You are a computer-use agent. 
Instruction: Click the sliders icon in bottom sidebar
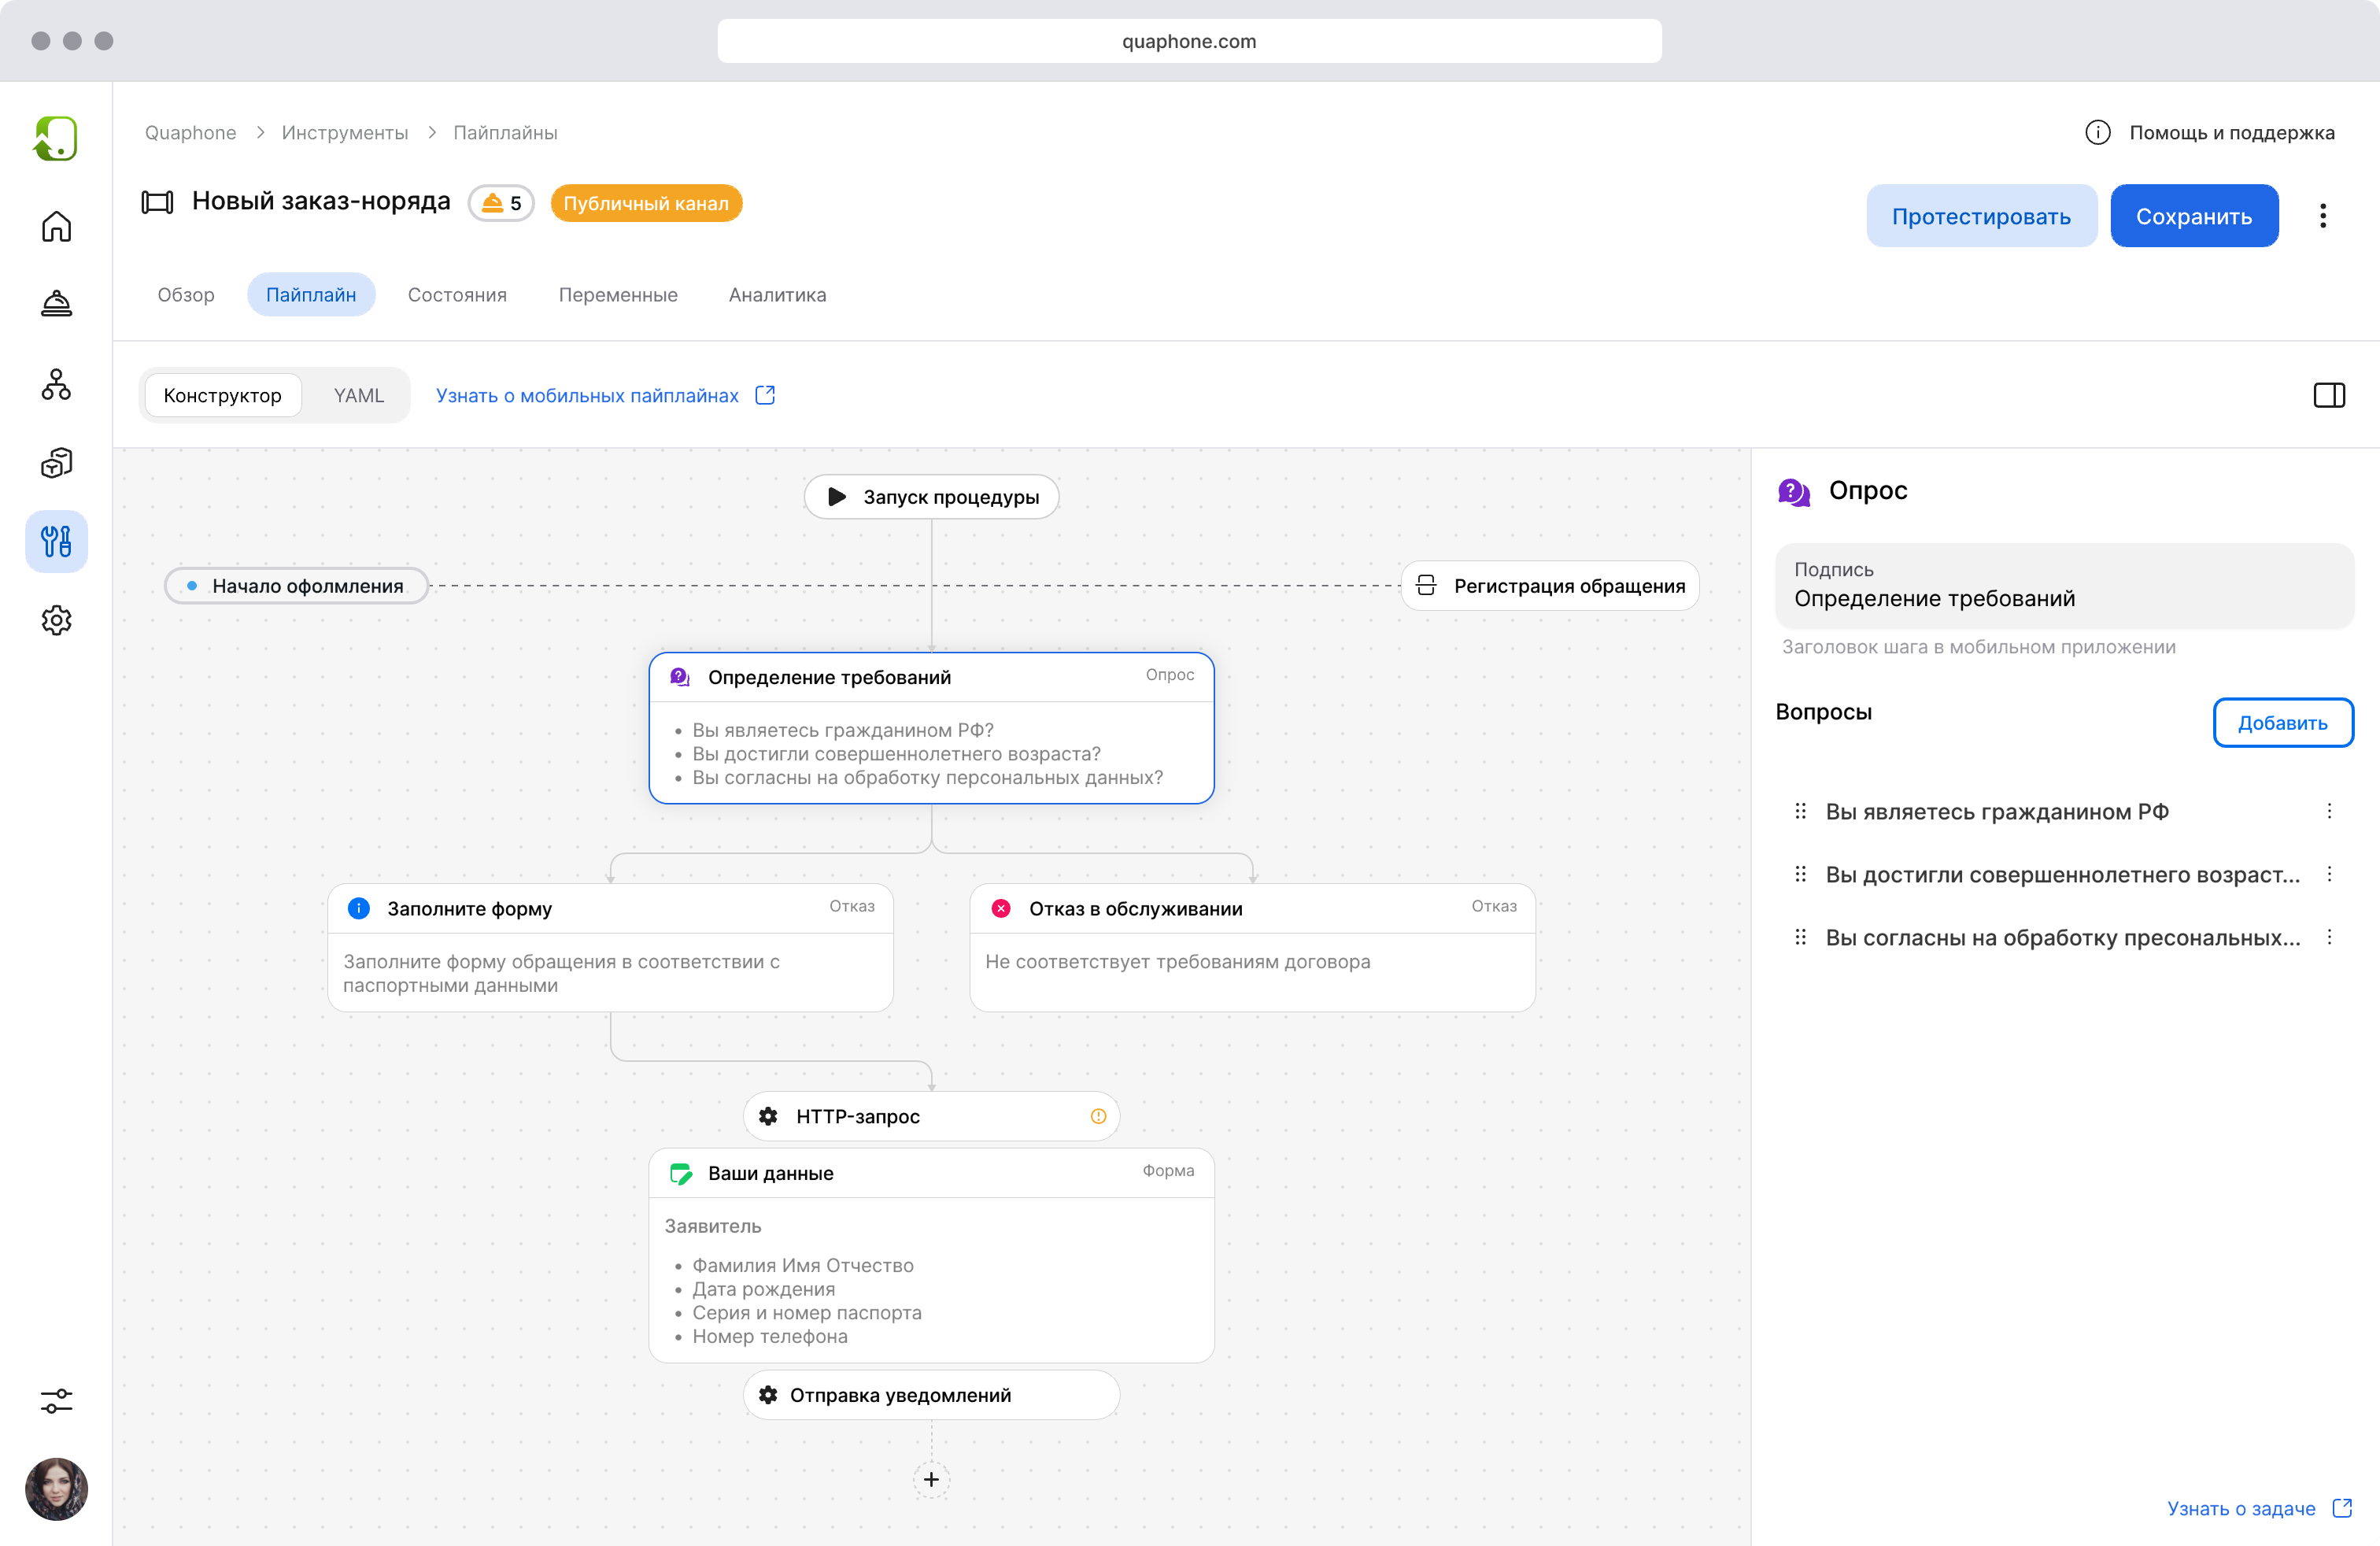tap(56, 1400)
